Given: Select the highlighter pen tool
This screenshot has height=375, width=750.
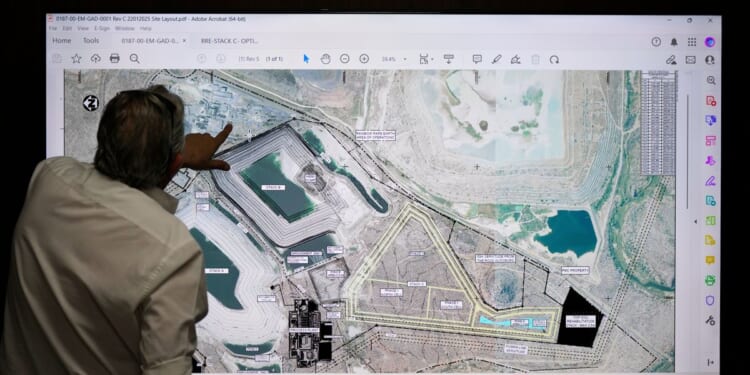Looking at the screenshot, I should coord(496,59).
